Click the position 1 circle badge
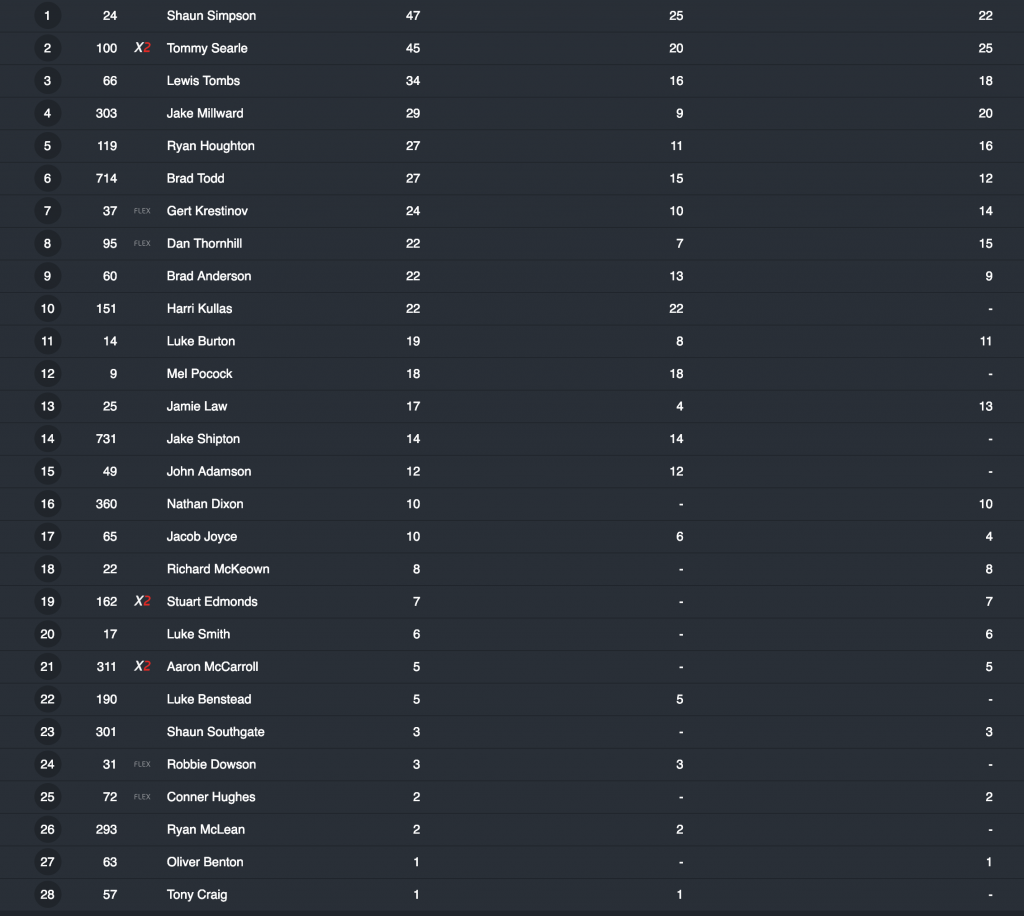This screenshot has height=916, width=1024. click(47, 16)
